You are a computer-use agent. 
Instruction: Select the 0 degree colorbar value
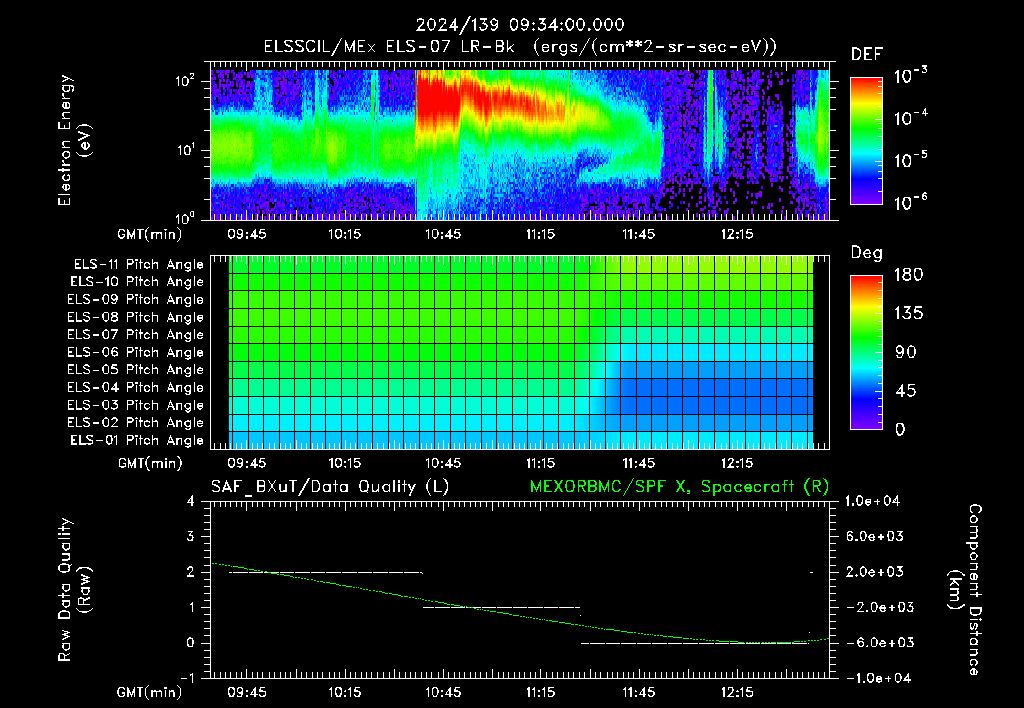tap(900, 429)
